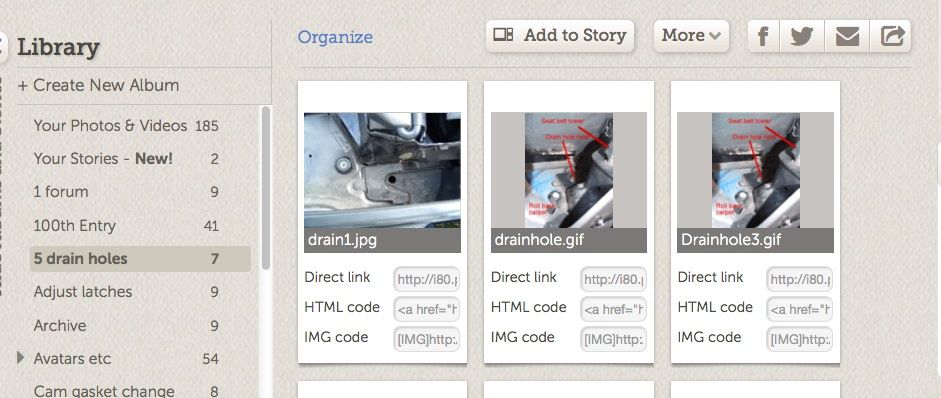Click the share arrow icon
This screenshot has width=941, height=398.
click(x=891, y=36)
